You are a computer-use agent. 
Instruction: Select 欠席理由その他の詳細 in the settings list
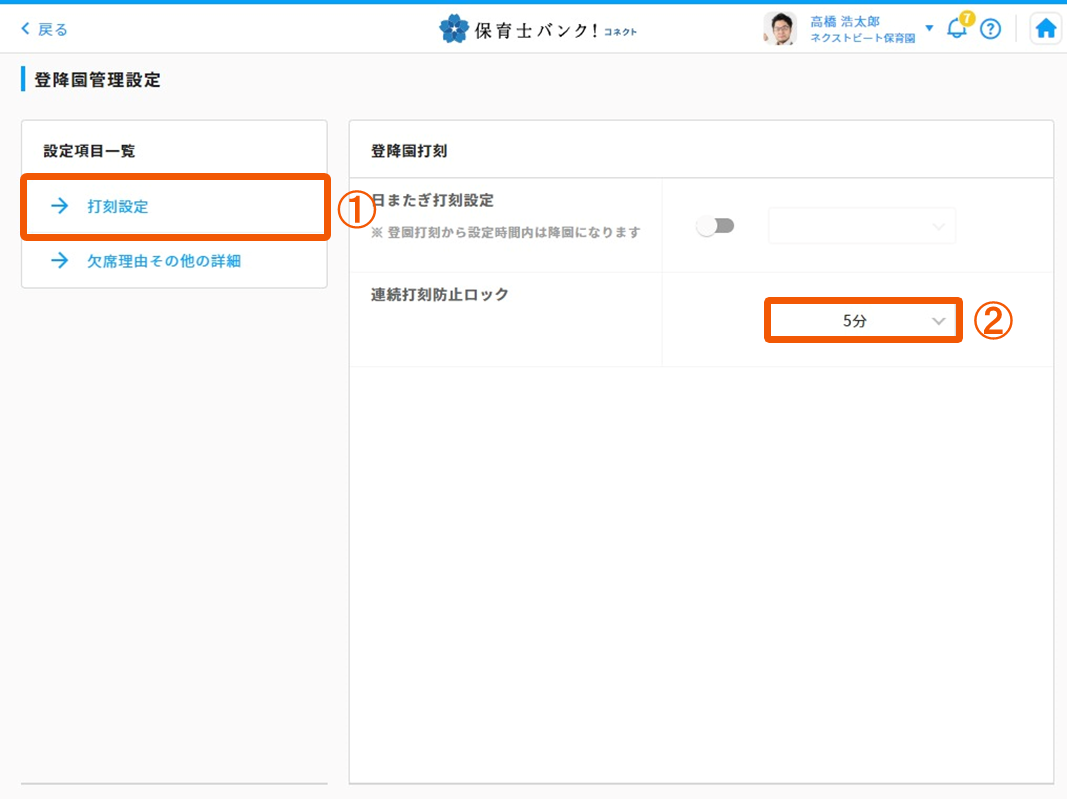point(164,261)
